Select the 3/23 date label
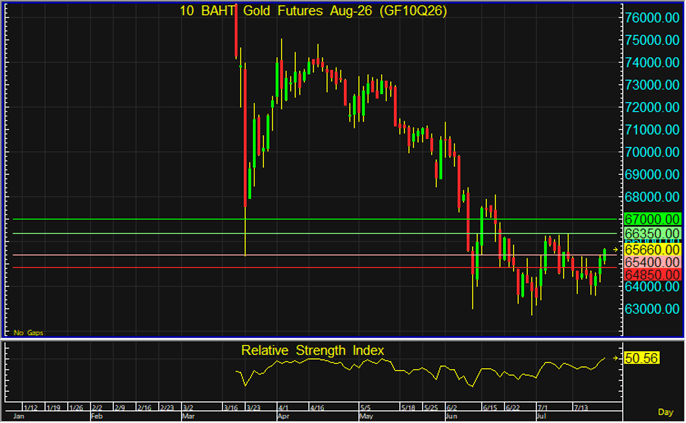686x423 pixels. pyautogui.click(x=253, y=408)
